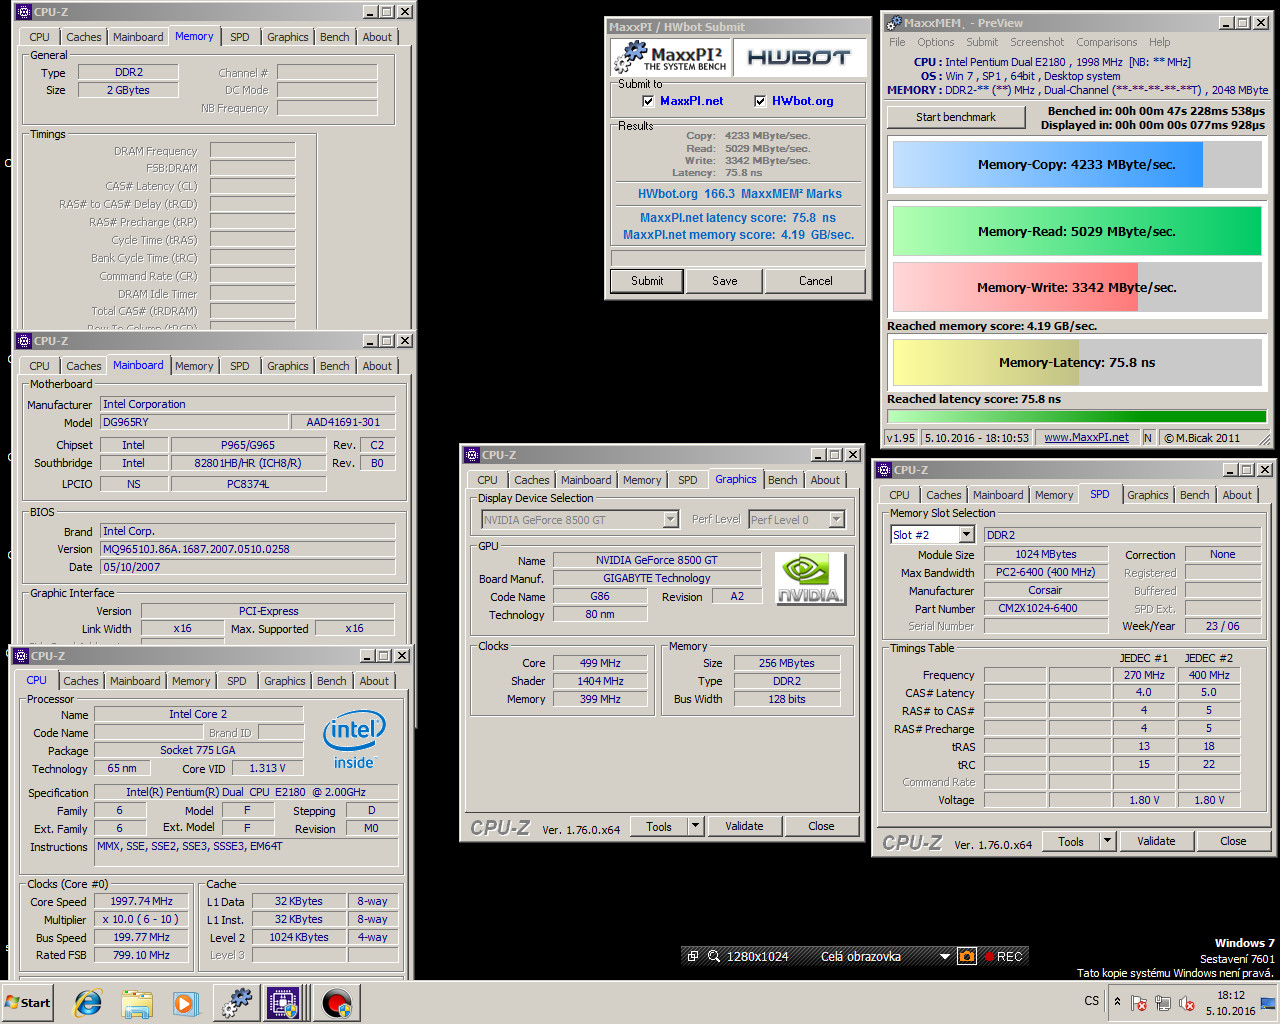Switch to the SPD tab in the top-left CPU-Z Memory window

pyautogui.click(x=240, y=37)
